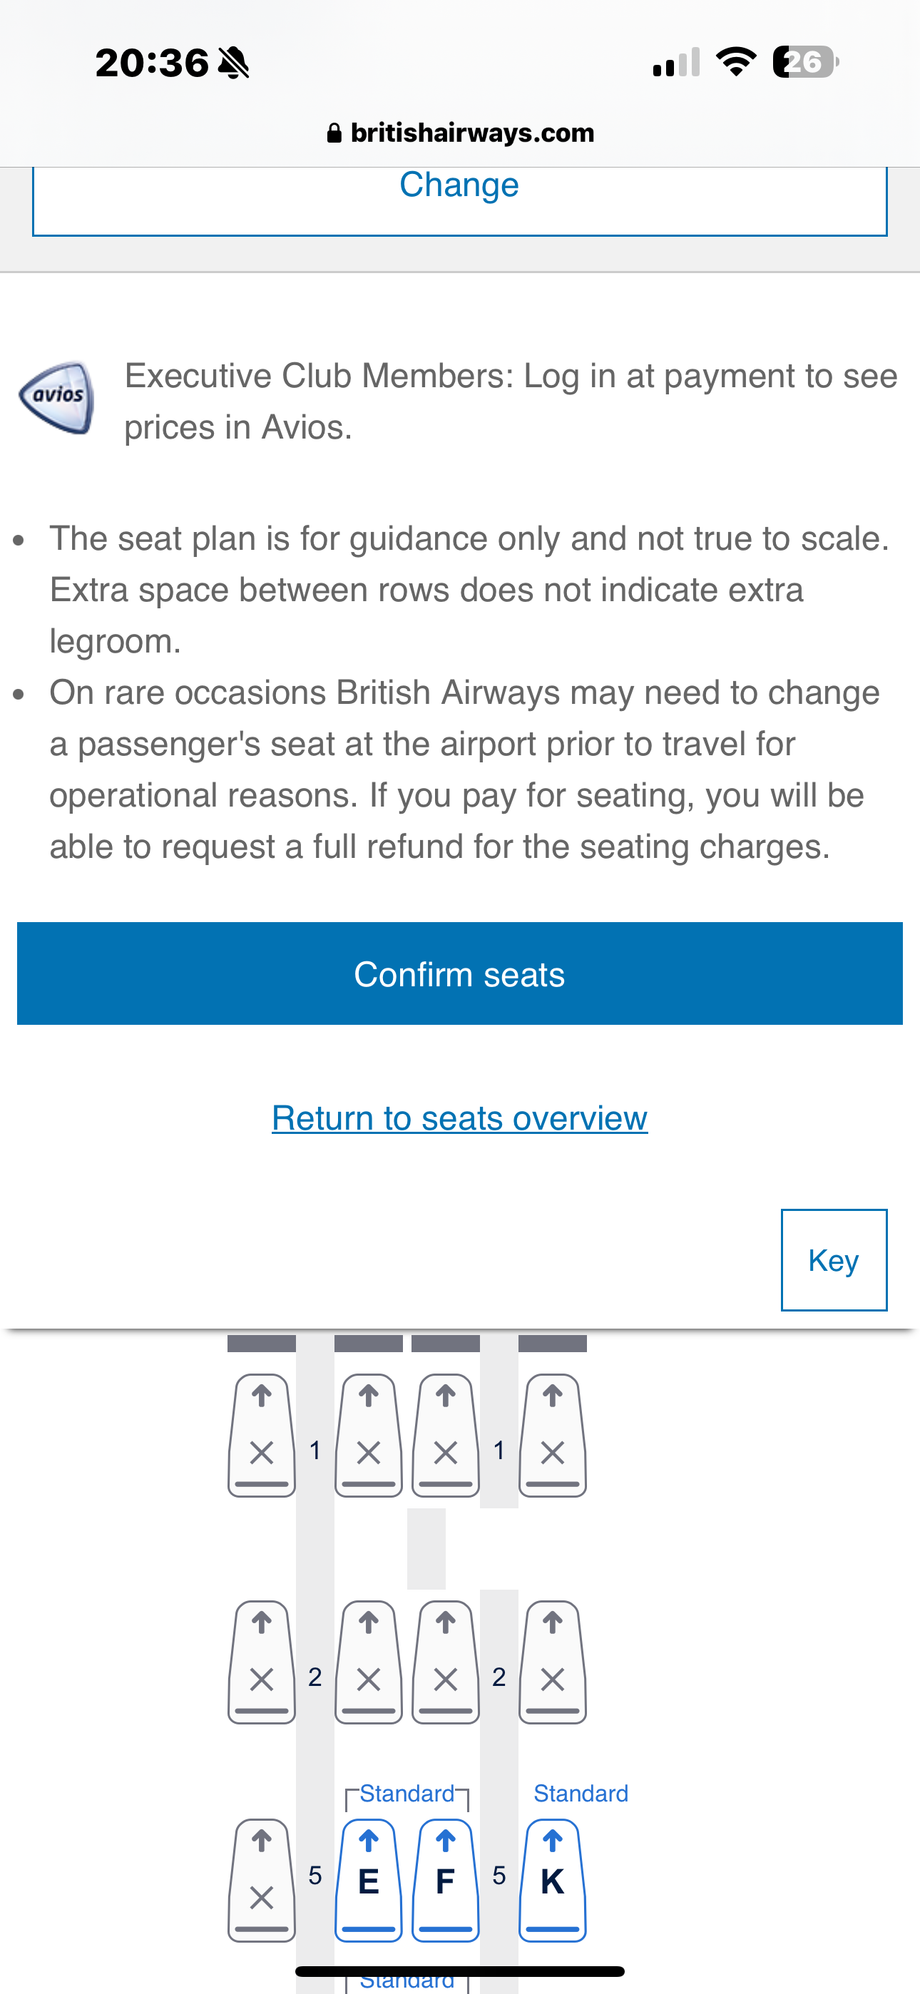Select available seat 5K
Viewport: 920px width, 1994px height.
pos(552,1879)
